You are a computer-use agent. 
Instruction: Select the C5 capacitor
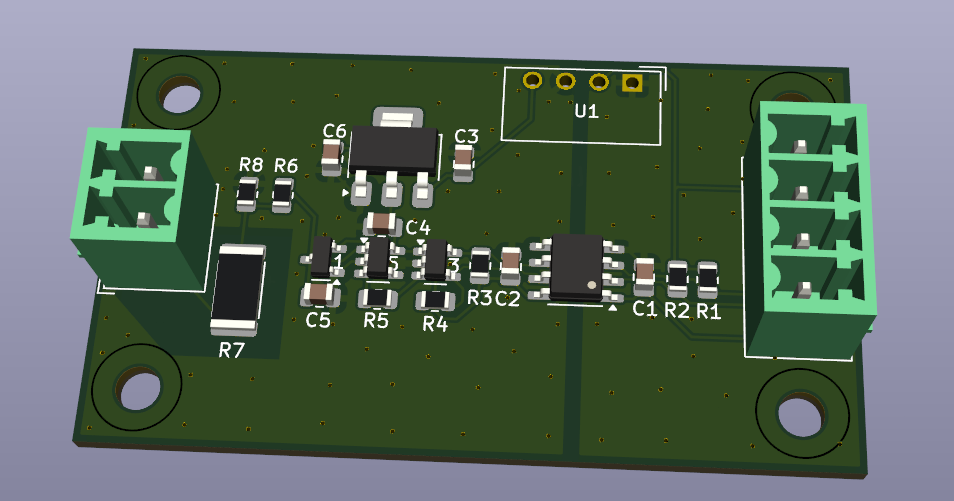tap(317, 292)
